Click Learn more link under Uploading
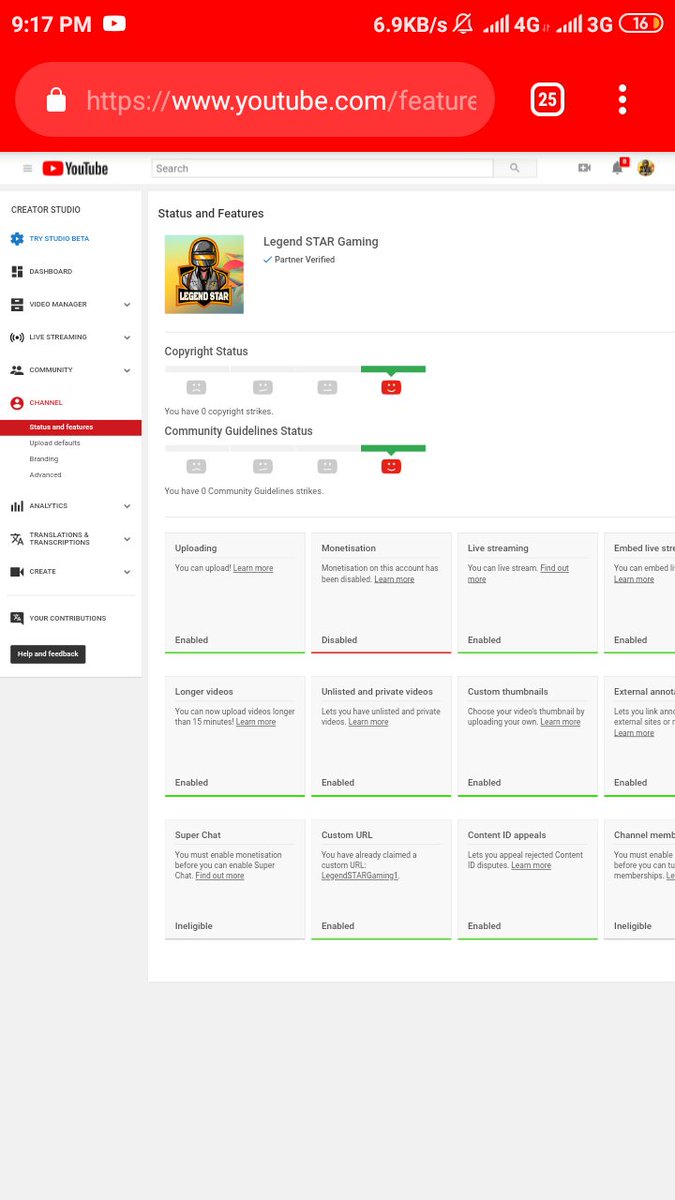The image size is (675, 1200). [253, 568]
